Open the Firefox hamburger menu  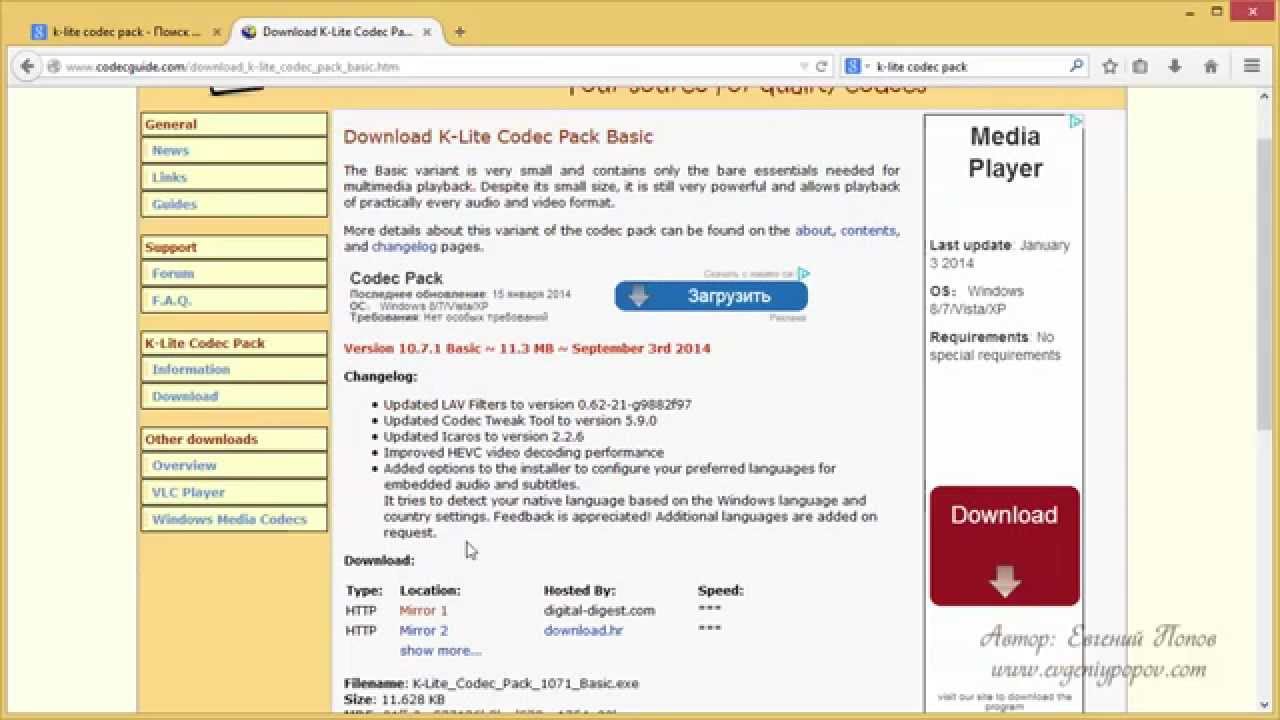[x=1251, y=67]
